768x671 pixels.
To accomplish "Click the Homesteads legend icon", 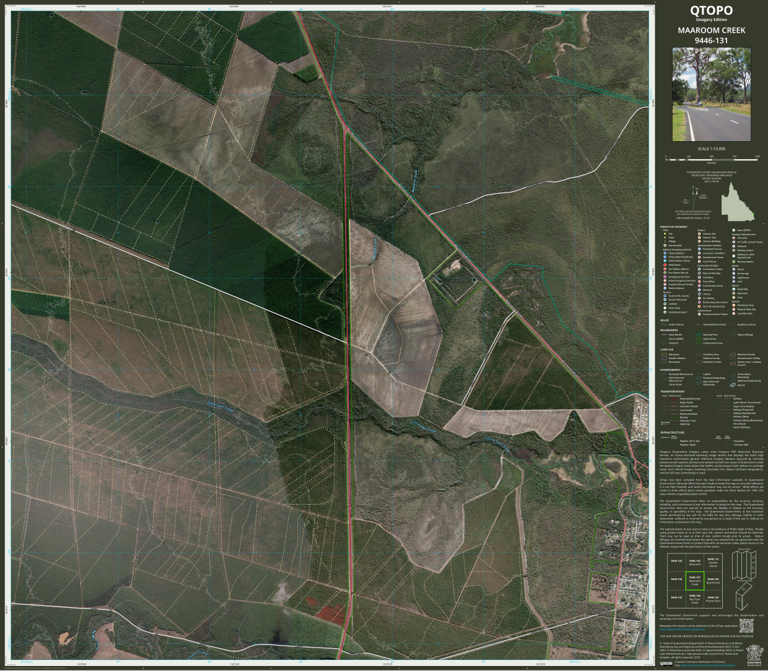I will coord(665,245).
